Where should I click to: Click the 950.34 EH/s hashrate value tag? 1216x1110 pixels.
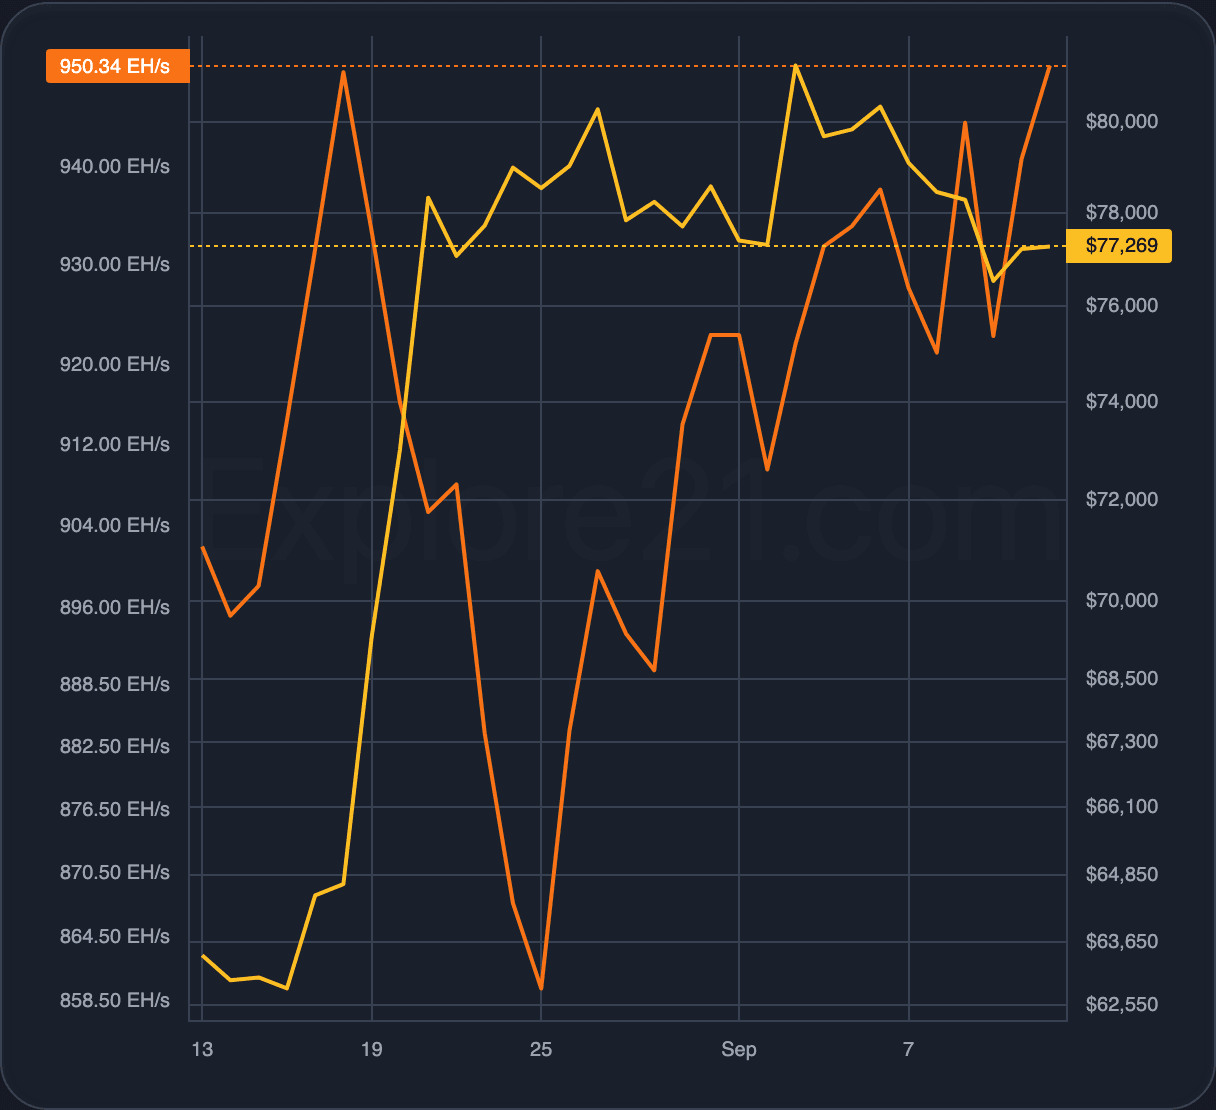pyautogui.click(x=118, y=67)
